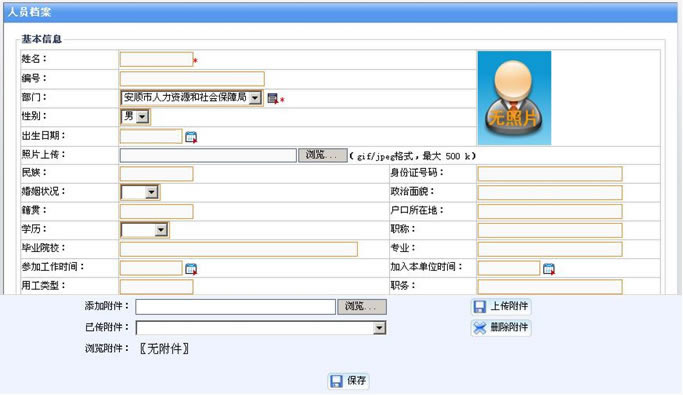Focus the 添加附件 file path field
Image resolution: width=683 pixels, height=395 pixels.
click(236, 307)
